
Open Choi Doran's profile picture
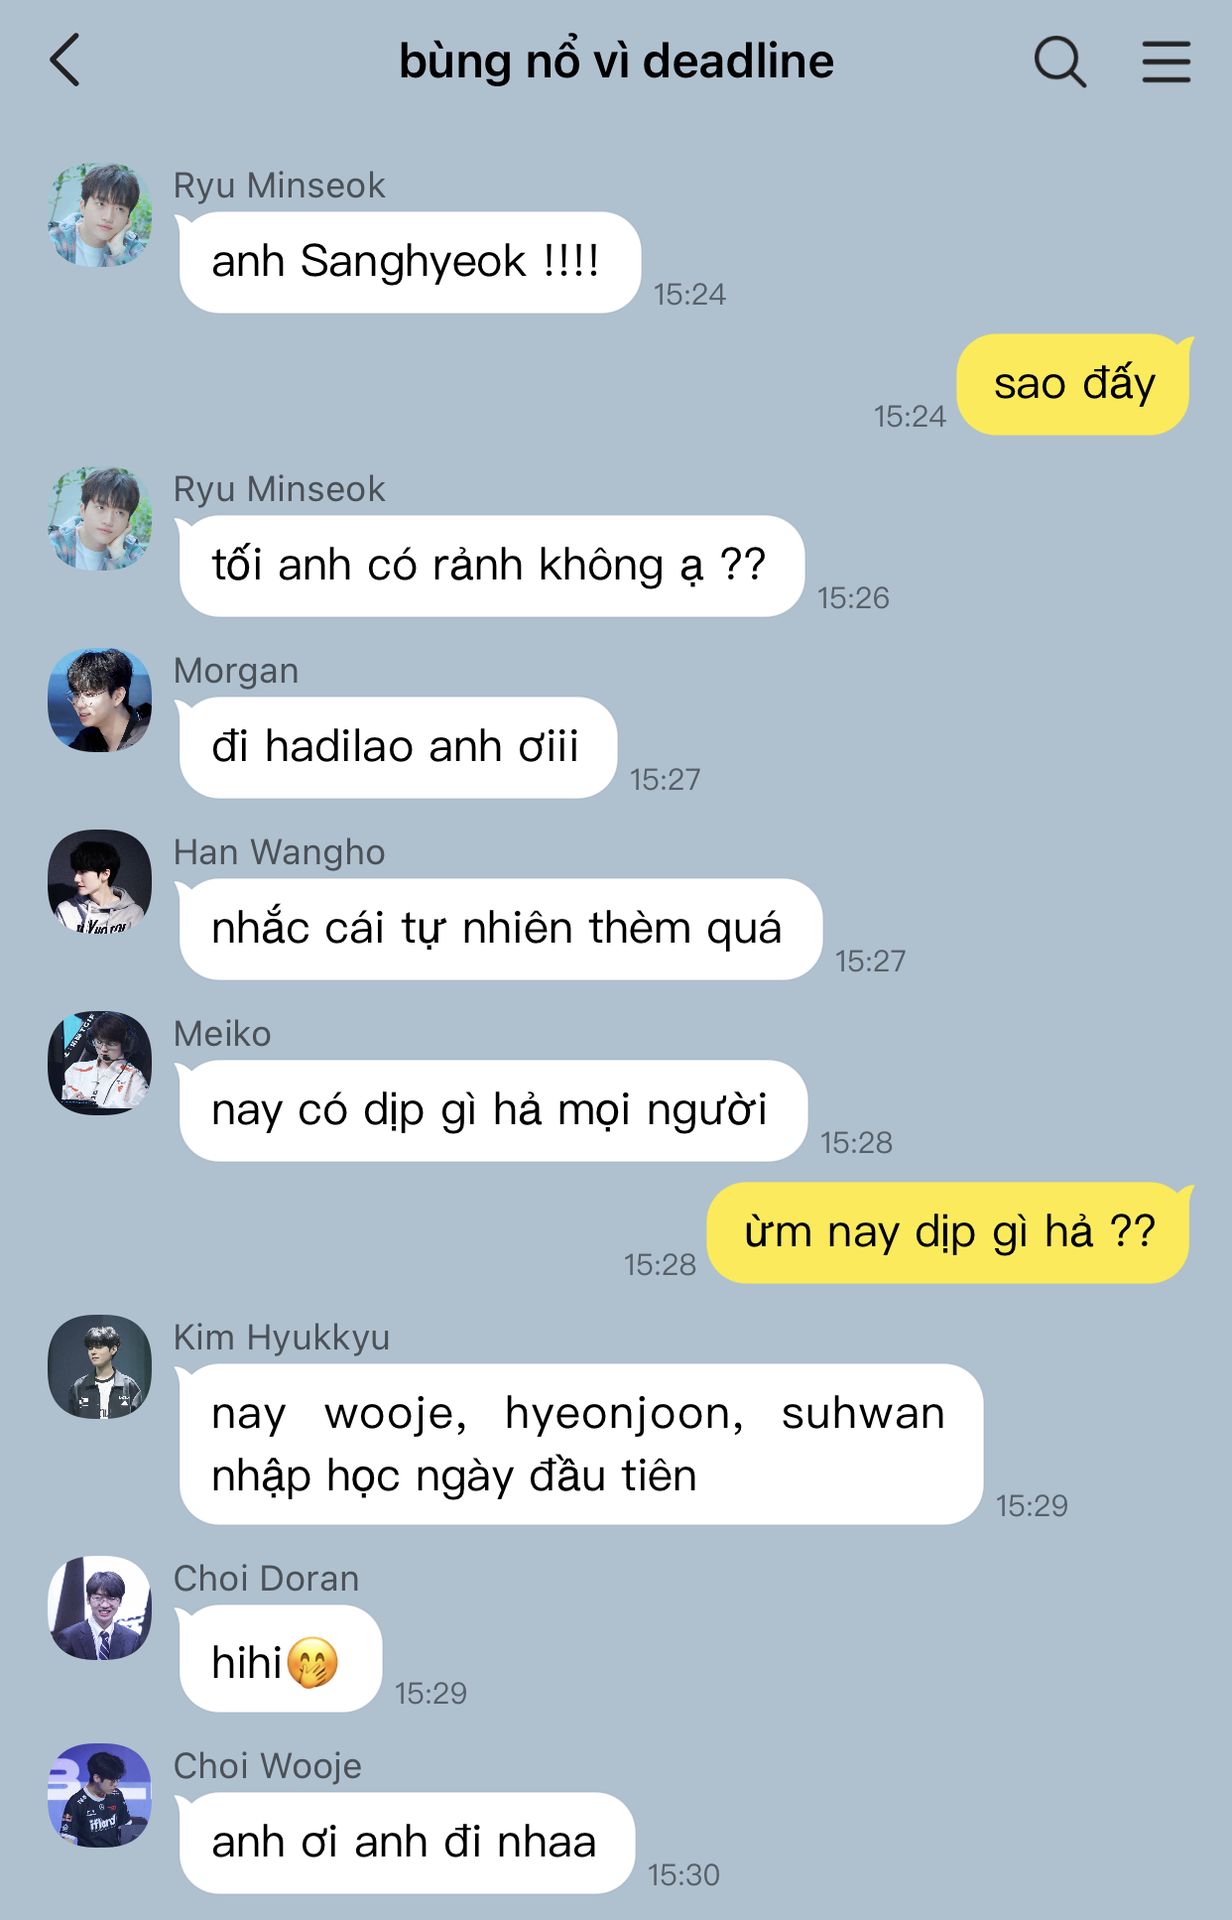(x=100, y=1608)
